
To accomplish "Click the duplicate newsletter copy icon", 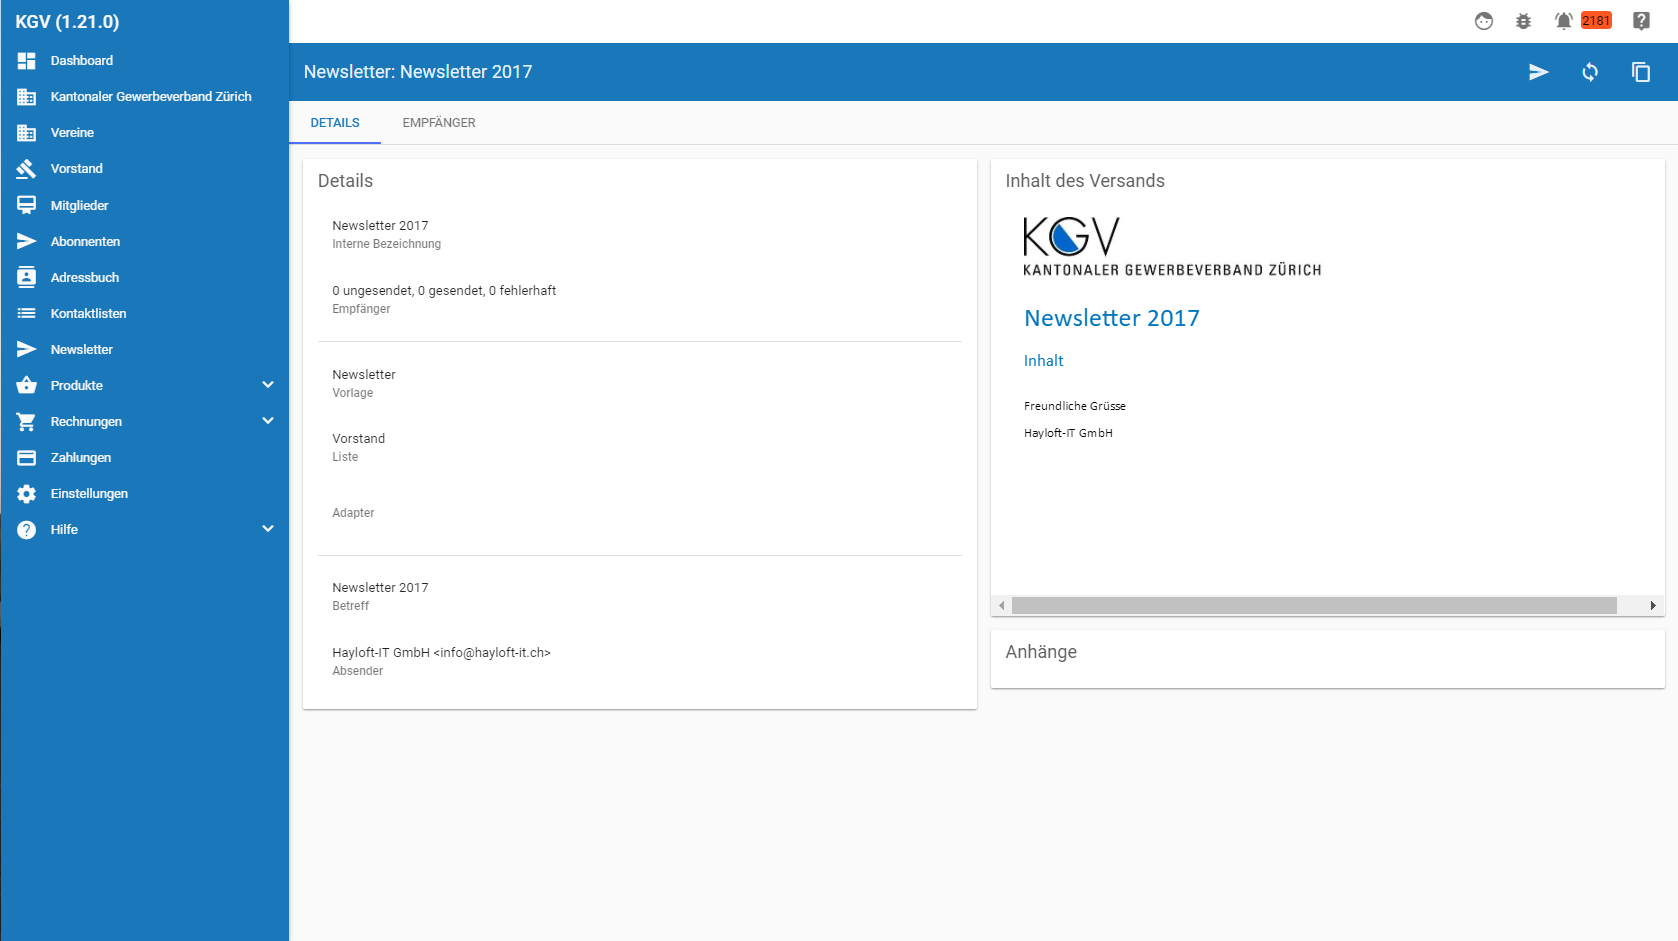I will coord(1641,72).
